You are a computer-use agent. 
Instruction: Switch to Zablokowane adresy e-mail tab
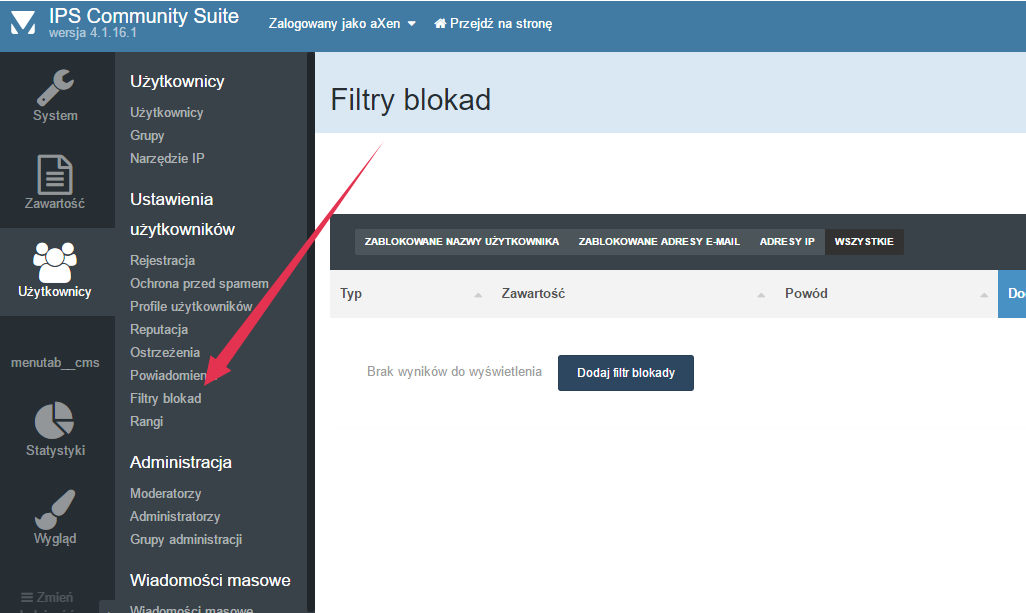[x=659, y=242]
